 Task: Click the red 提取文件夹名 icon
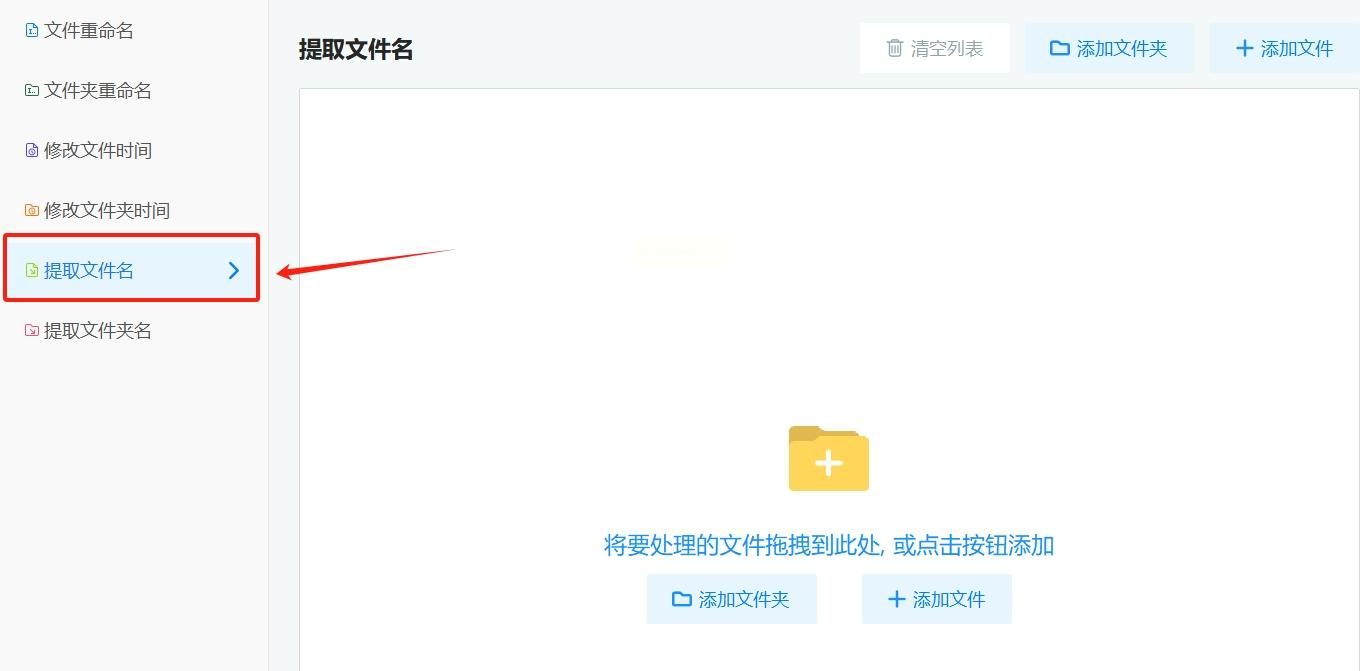(x=32, y=331)
